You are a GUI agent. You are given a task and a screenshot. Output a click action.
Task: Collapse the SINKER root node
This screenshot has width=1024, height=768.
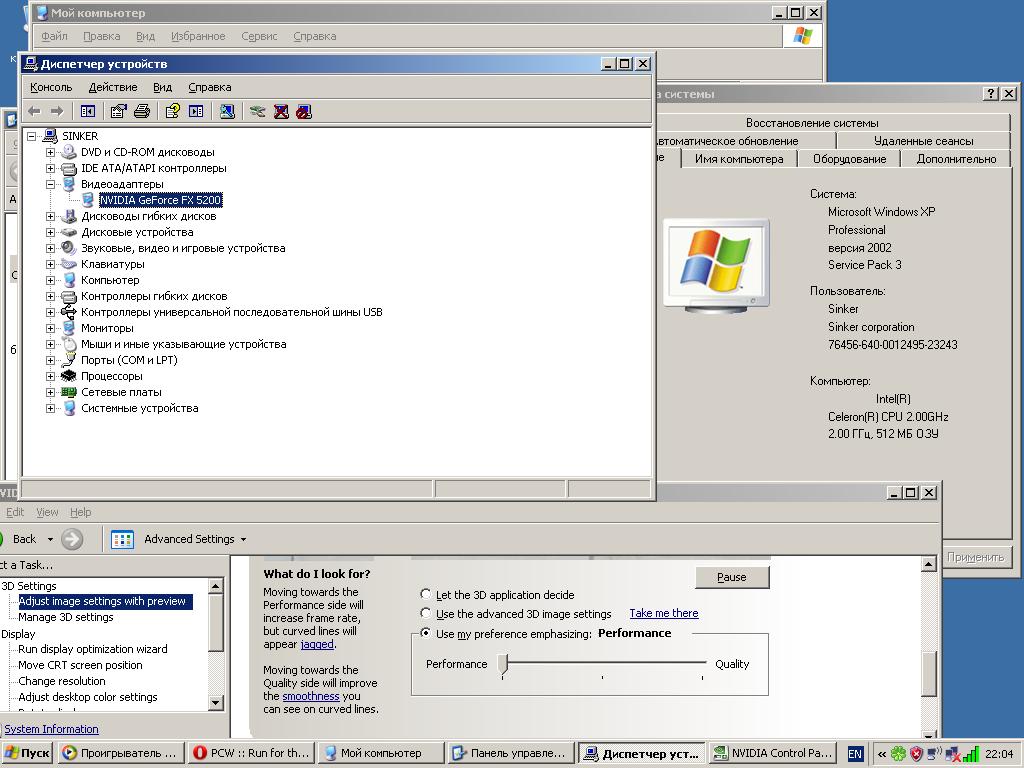tap(31, 136)
